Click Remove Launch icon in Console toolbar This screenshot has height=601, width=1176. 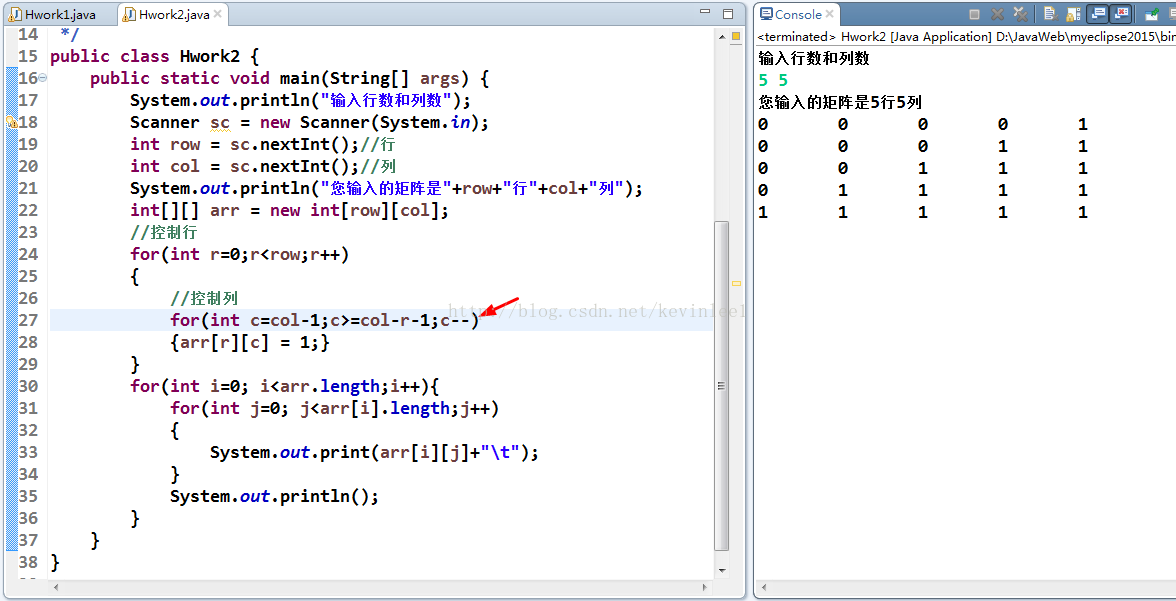pos(997,14)
